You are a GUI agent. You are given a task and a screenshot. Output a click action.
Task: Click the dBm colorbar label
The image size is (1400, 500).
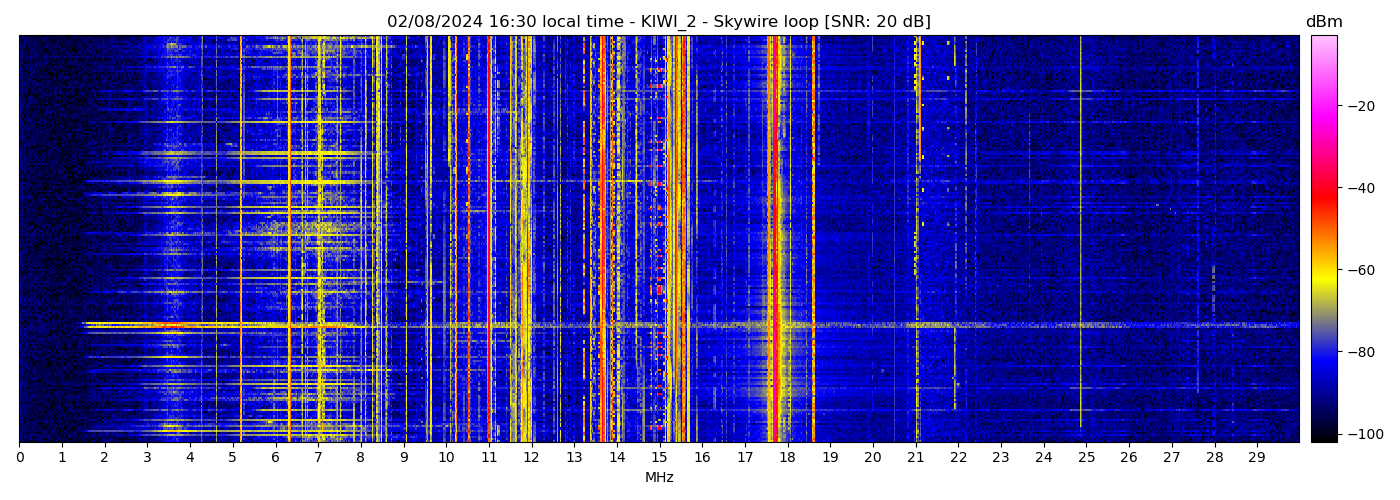tap(1324, 22)
